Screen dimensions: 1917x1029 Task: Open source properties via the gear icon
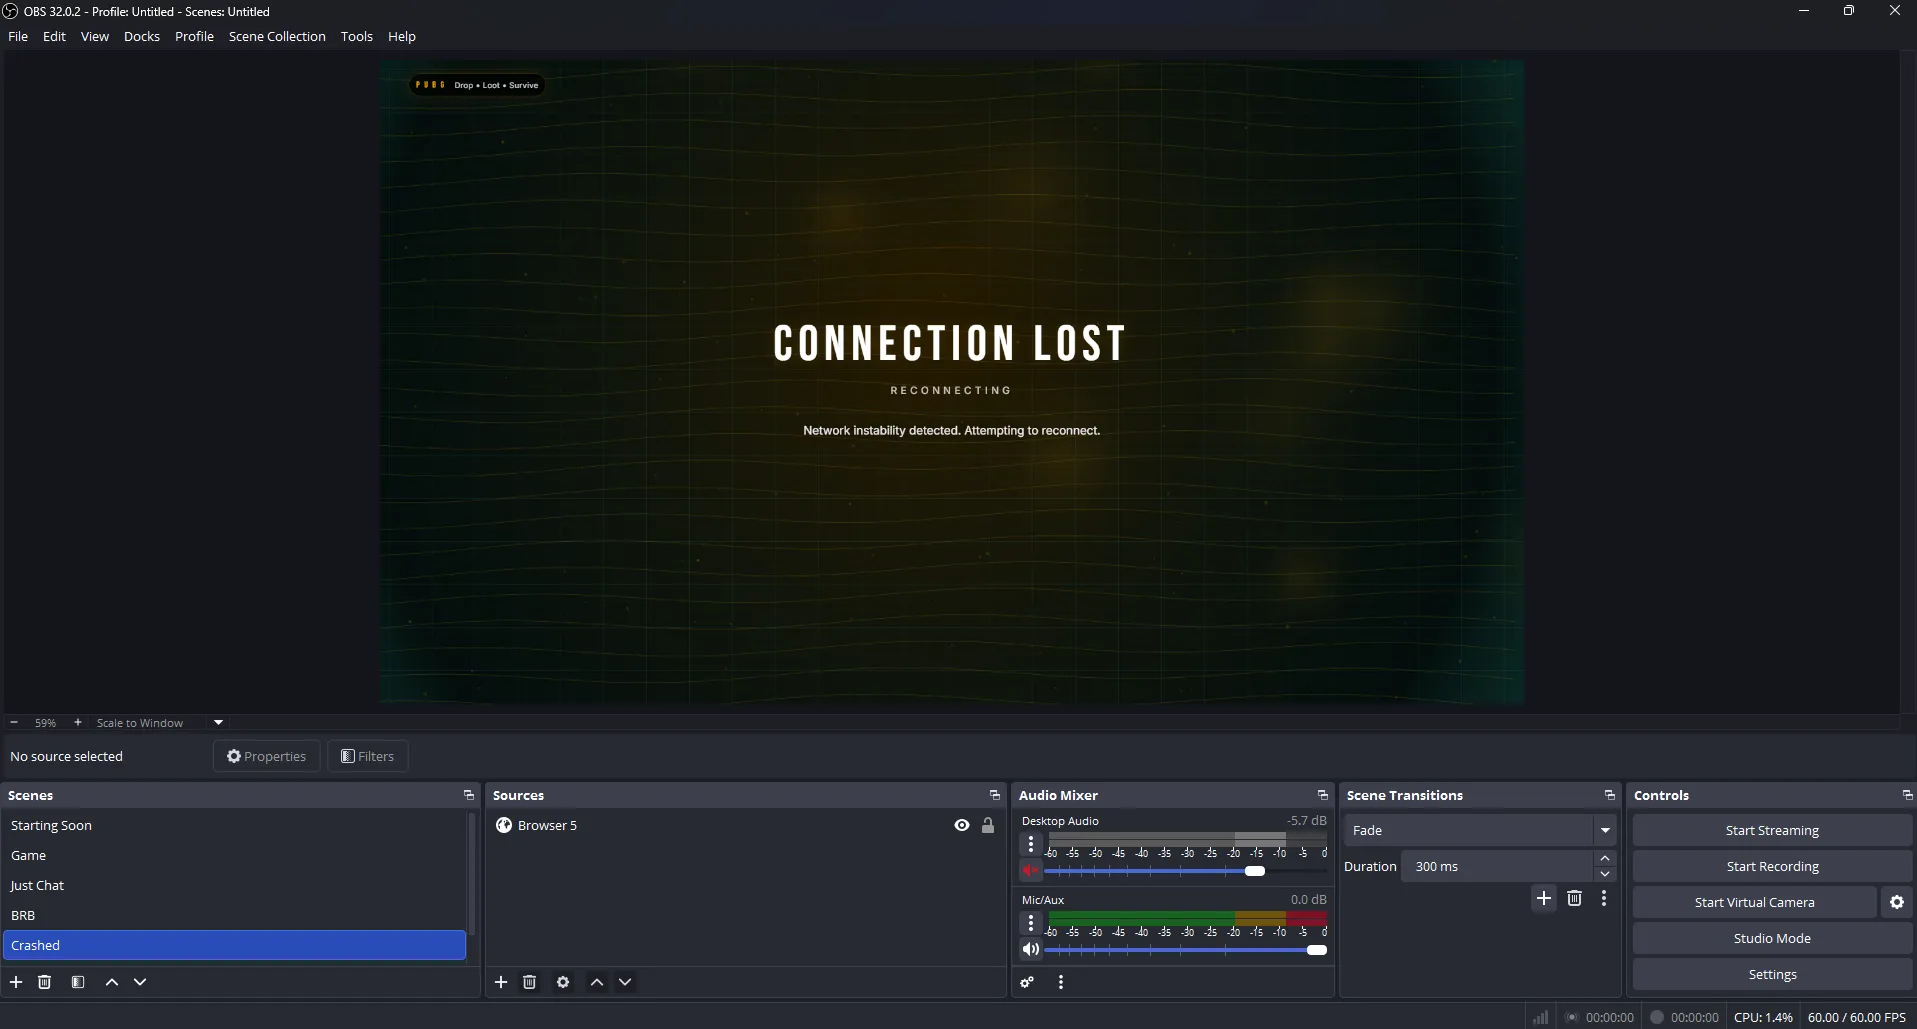point(563,982)
